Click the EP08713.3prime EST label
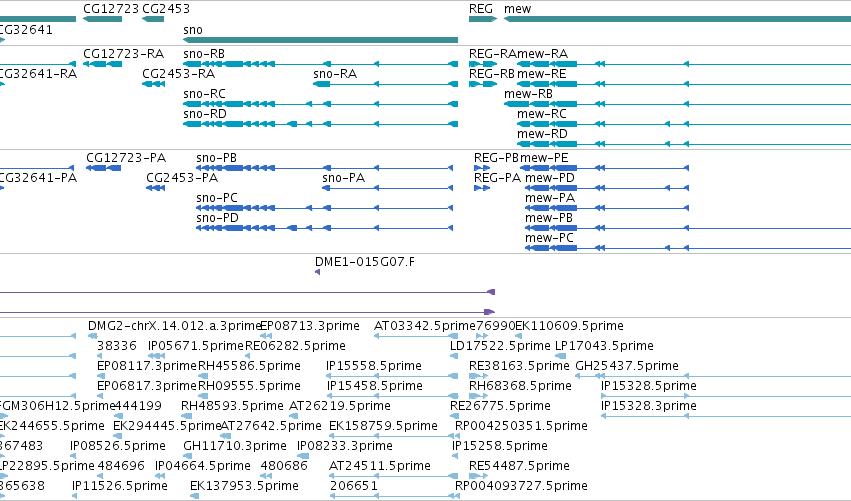Screen dimensions: 851x501 tap(310, 326)
